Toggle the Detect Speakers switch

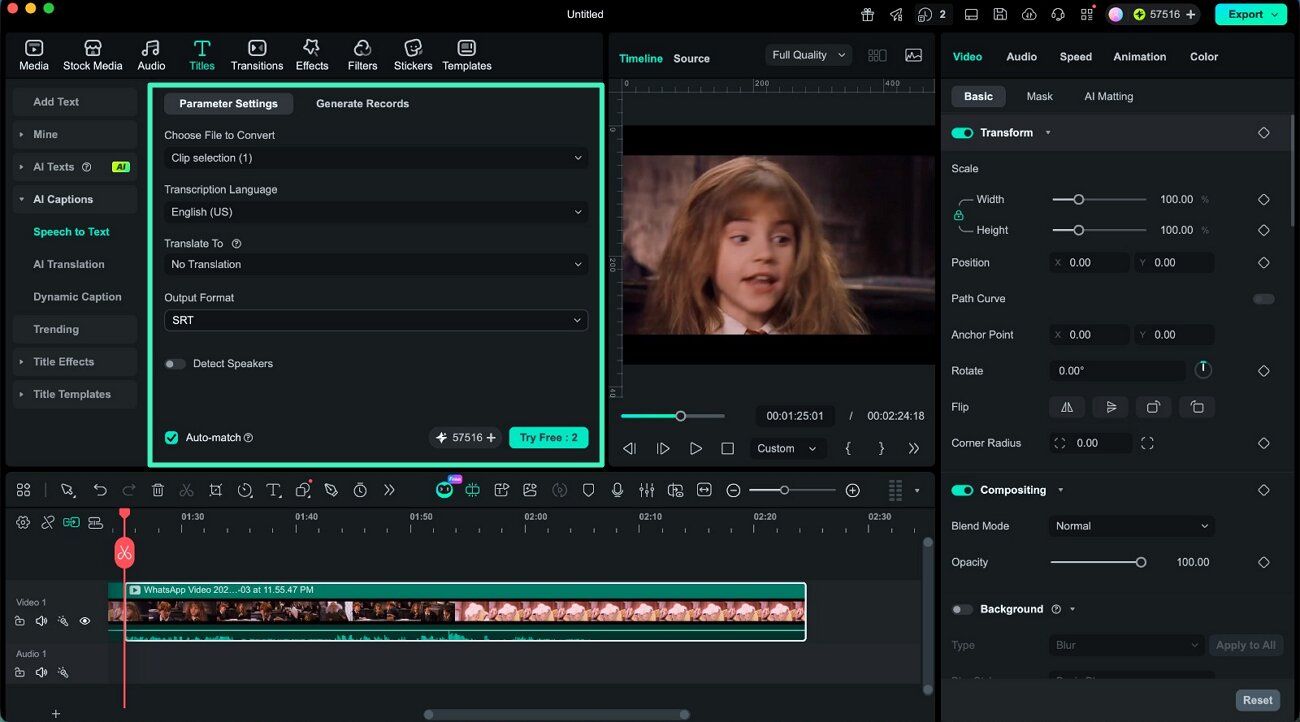point(175,364)
